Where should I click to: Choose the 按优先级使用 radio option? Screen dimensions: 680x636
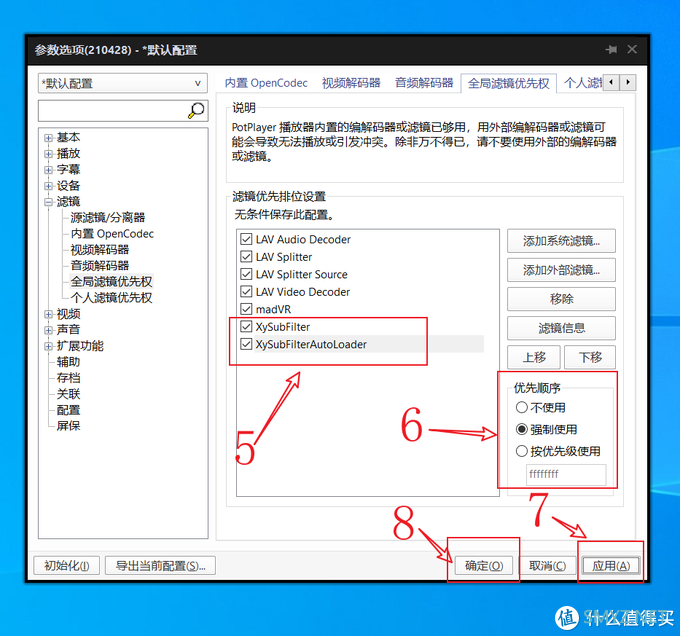(522, 451)
